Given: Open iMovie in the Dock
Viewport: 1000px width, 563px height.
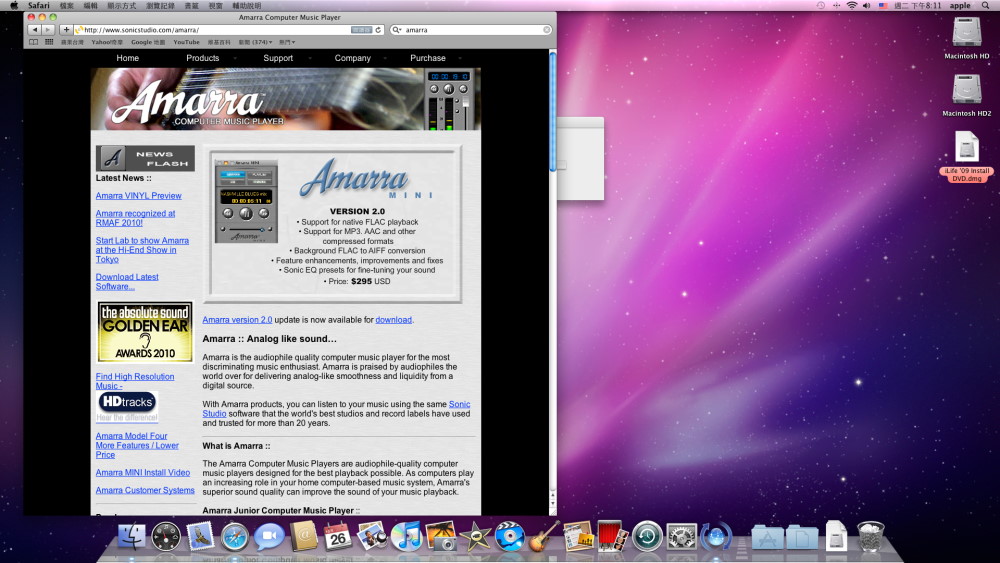Looking at the screenshot, I should coord(475,537).
